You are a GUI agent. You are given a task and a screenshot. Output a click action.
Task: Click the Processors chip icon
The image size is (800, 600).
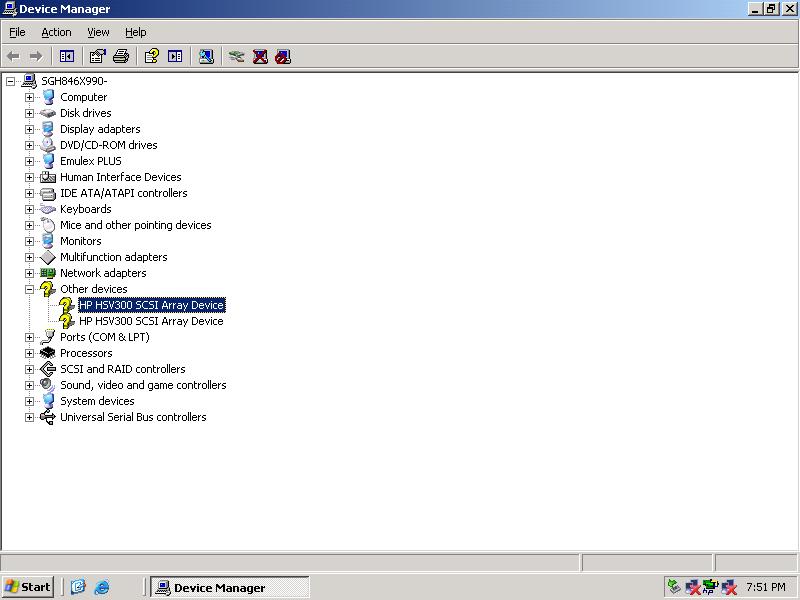[47, 353]
